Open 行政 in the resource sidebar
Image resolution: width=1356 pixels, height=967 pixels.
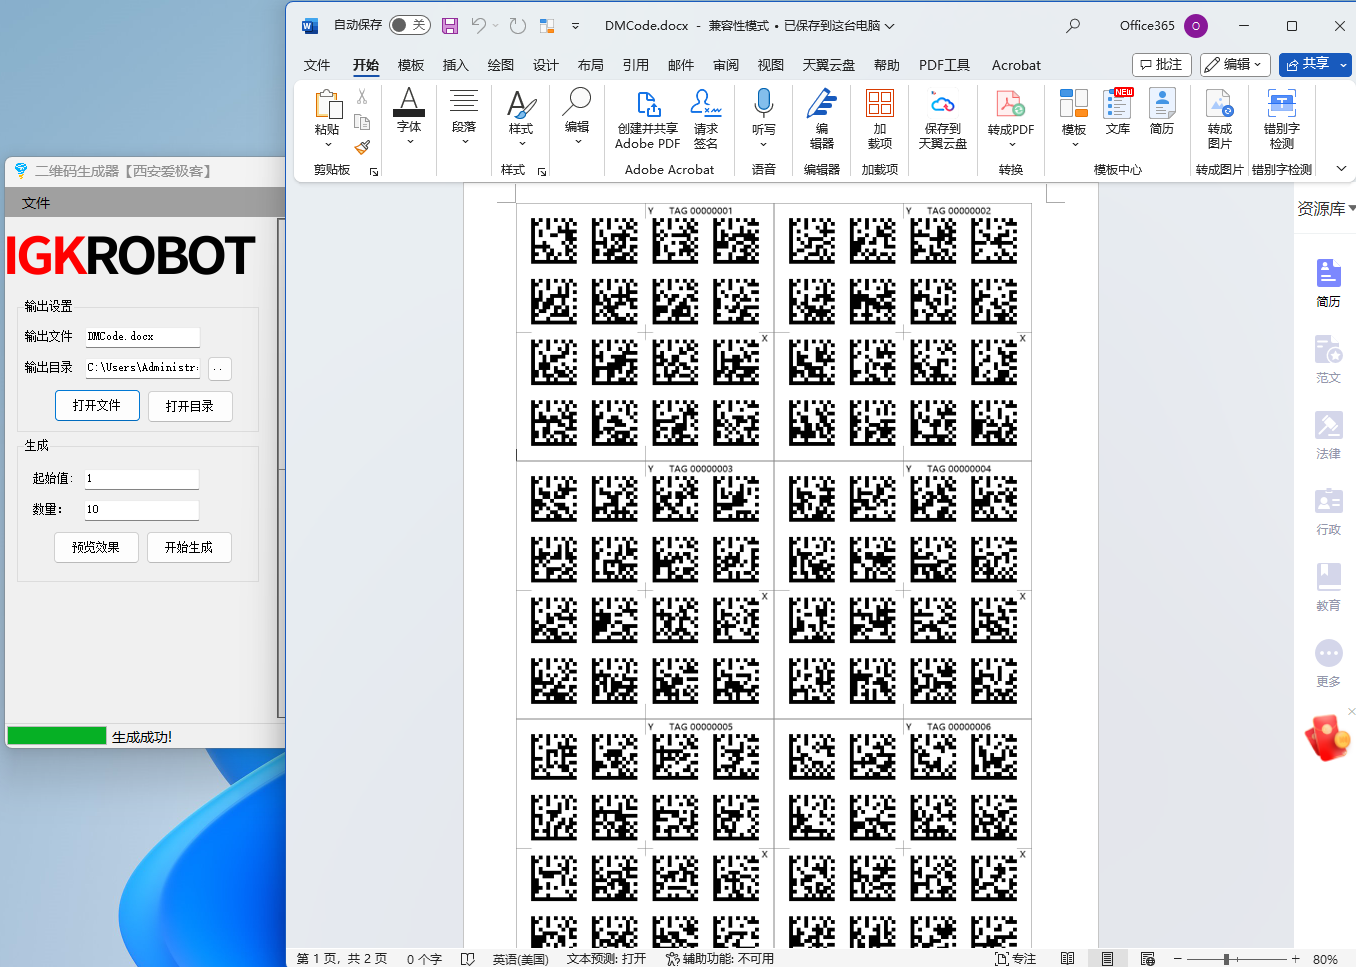tap(1328, 510)
